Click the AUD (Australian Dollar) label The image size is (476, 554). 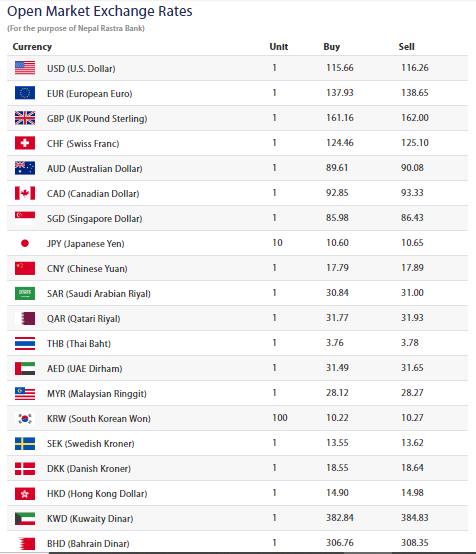coord(95,169)
